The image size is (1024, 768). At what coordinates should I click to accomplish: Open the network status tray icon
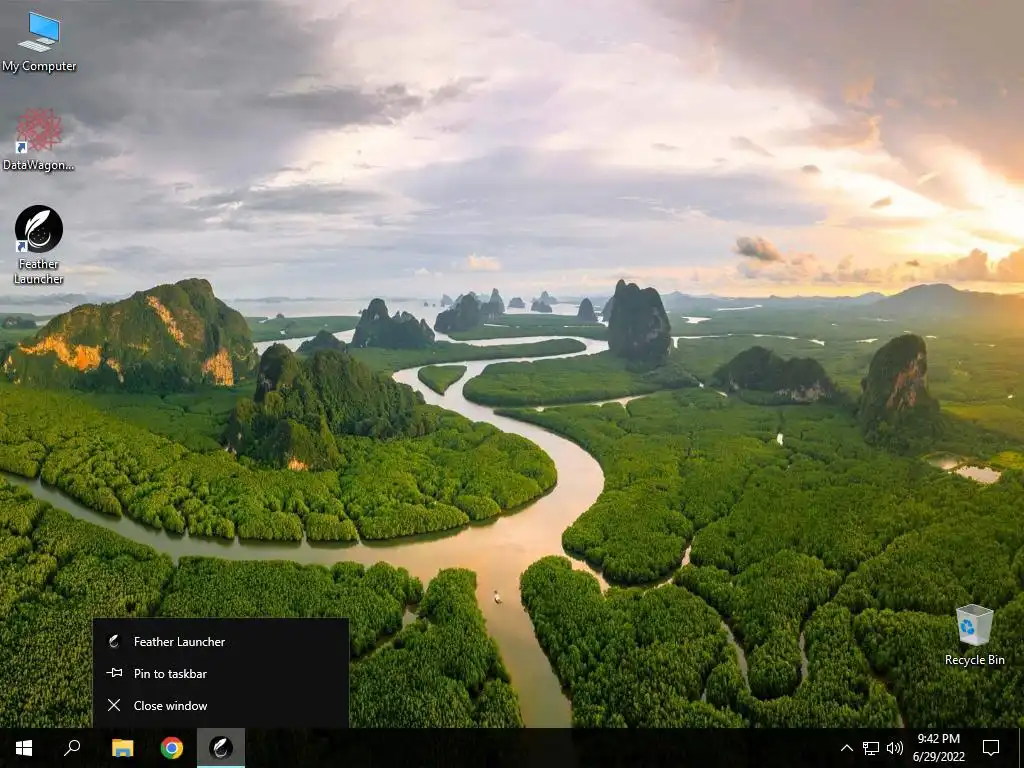[871, 748]
